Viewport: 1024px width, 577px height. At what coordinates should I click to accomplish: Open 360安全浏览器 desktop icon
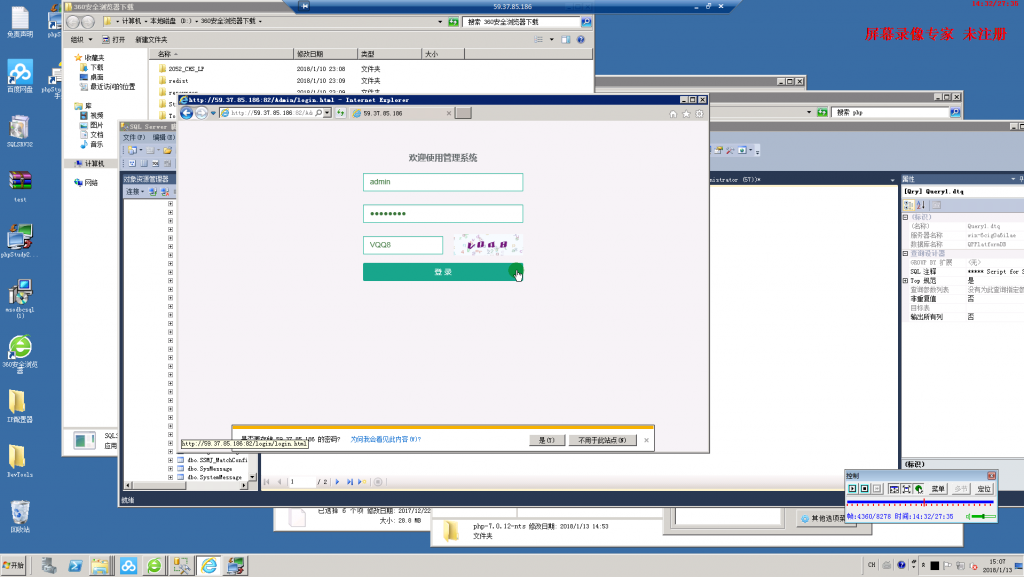point(19,348)
